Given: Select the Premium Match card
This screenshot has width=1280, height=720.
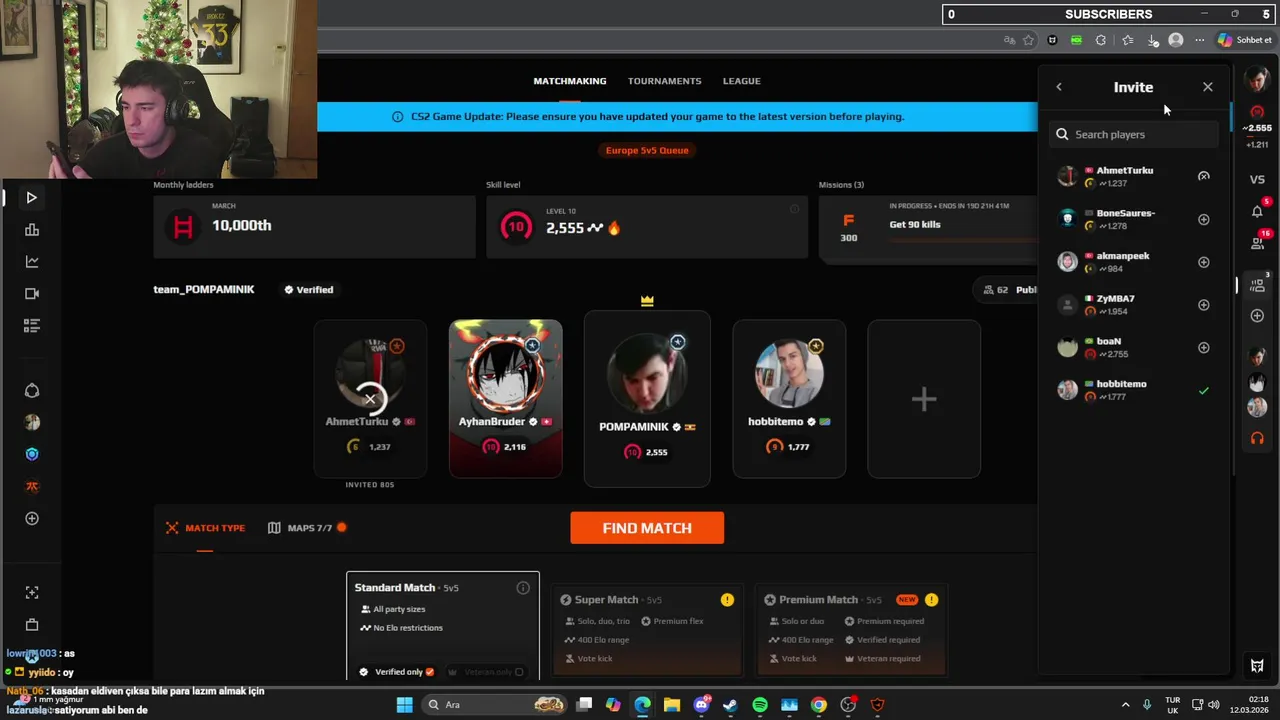Looking at the screenshot, I should 851,630.
